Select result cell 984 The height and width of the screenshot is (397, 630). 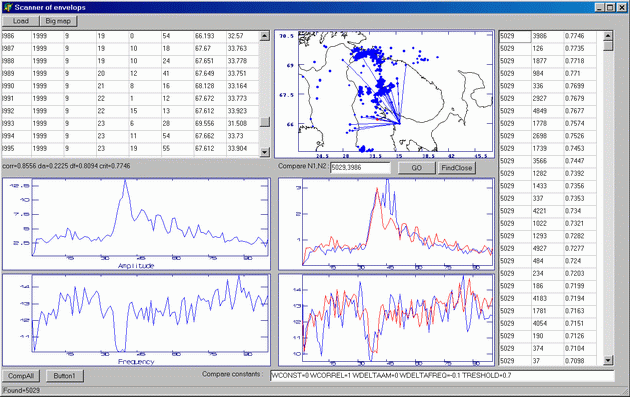point(547,74)
